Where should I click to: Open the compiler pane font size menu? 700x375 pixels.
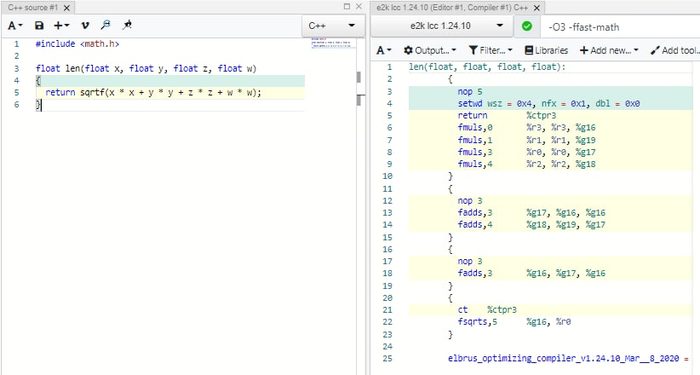[x=383, y=50]
